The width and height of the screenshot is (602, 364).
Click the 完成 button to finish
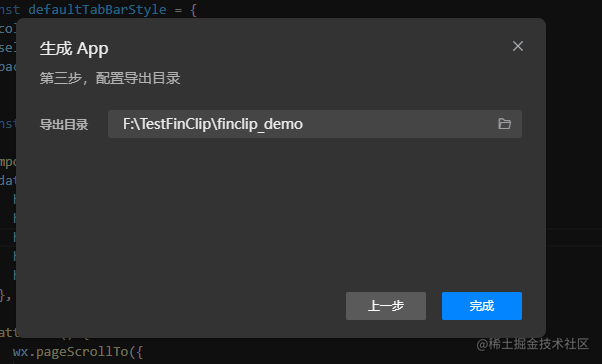481,306
